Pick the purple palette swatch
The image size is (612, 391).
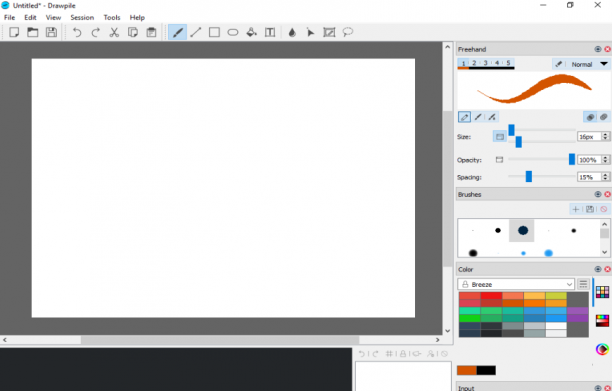pos(577,311)
